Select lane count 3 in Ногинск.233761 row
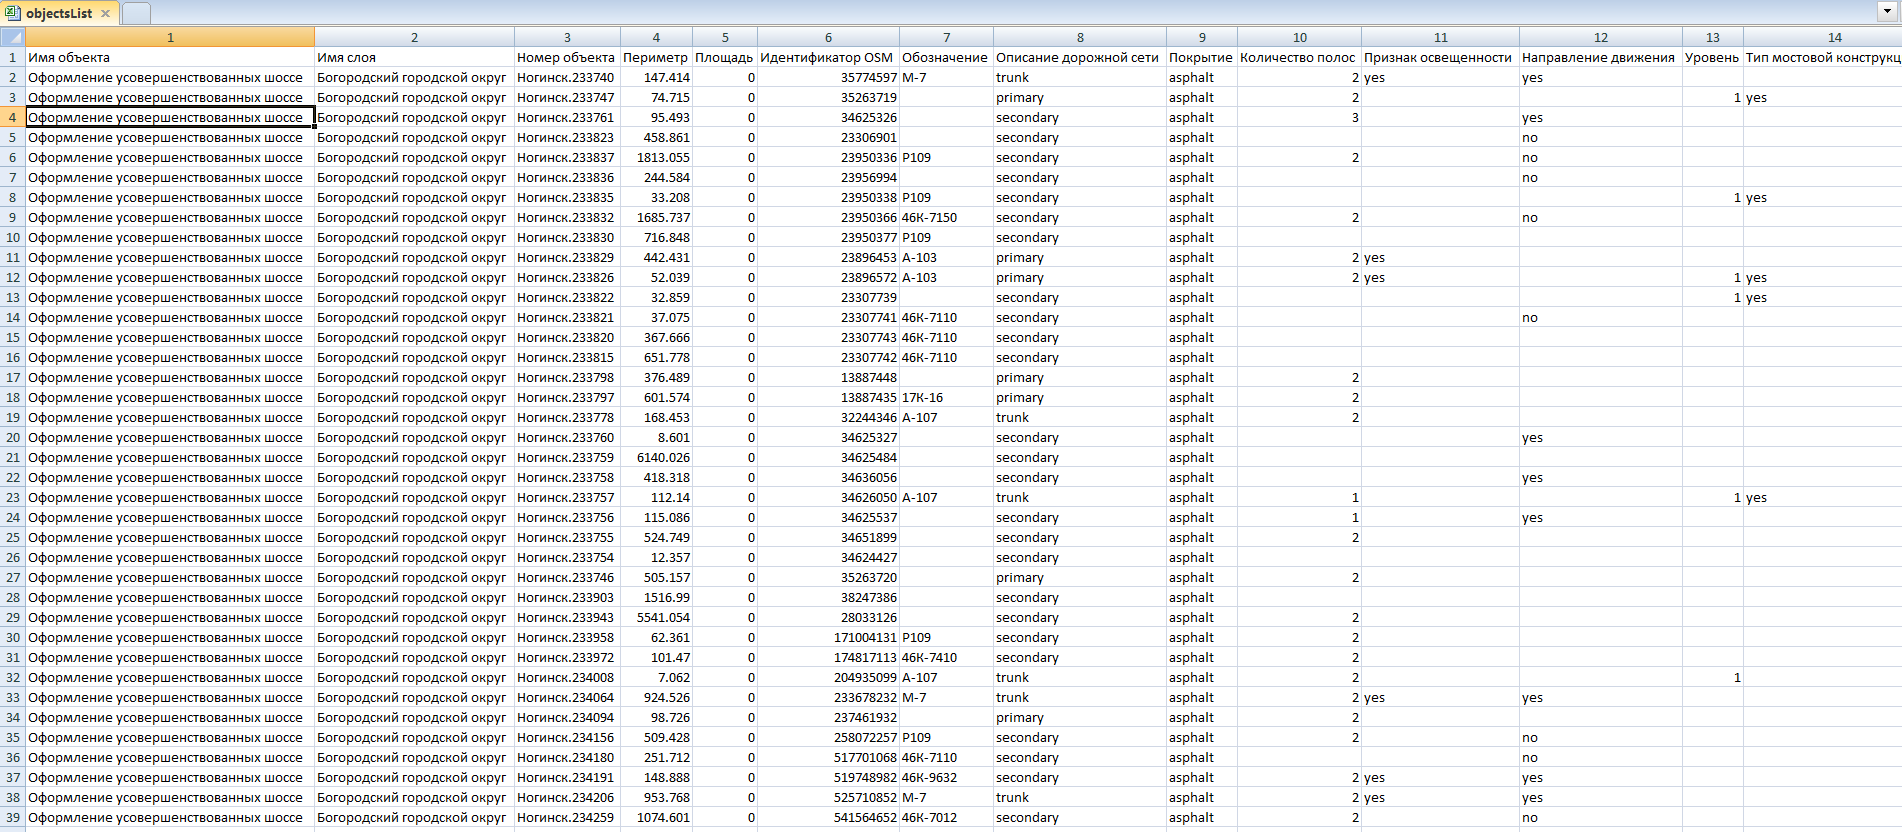The image size is (1902, 832). coord(1299,117)
